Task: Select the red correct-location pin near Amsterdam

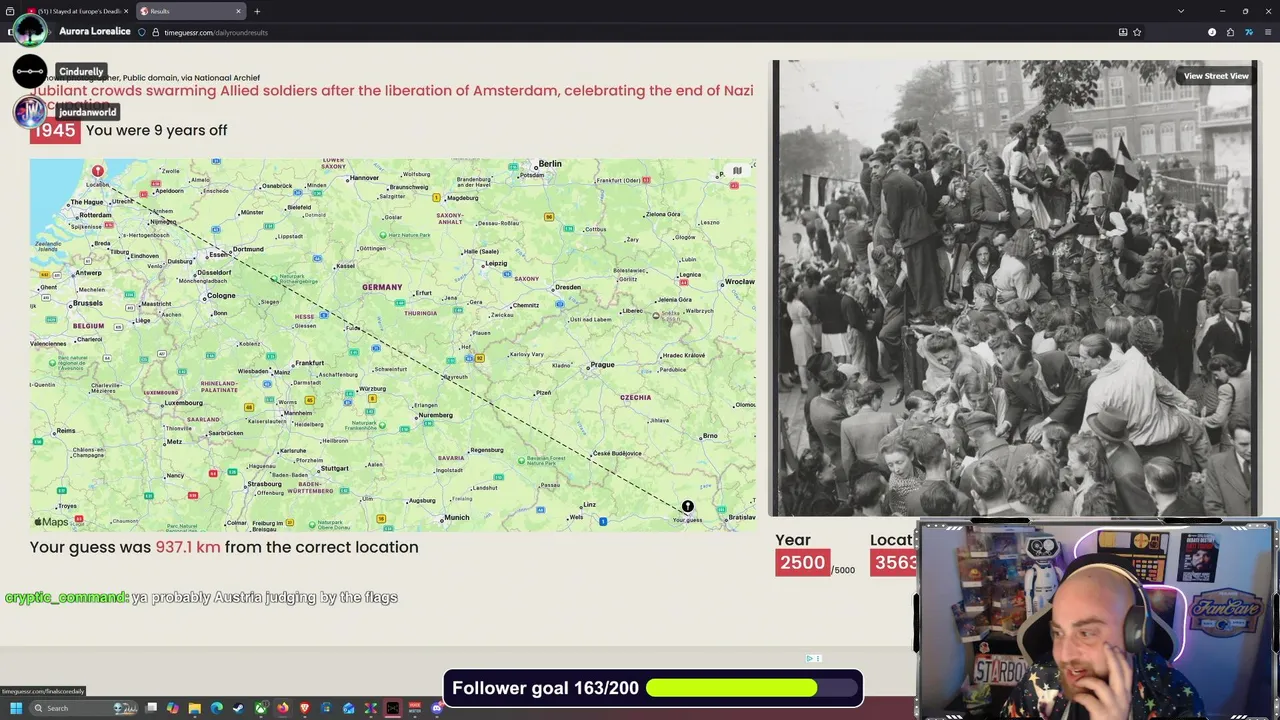Action: (x=97, y=172)
